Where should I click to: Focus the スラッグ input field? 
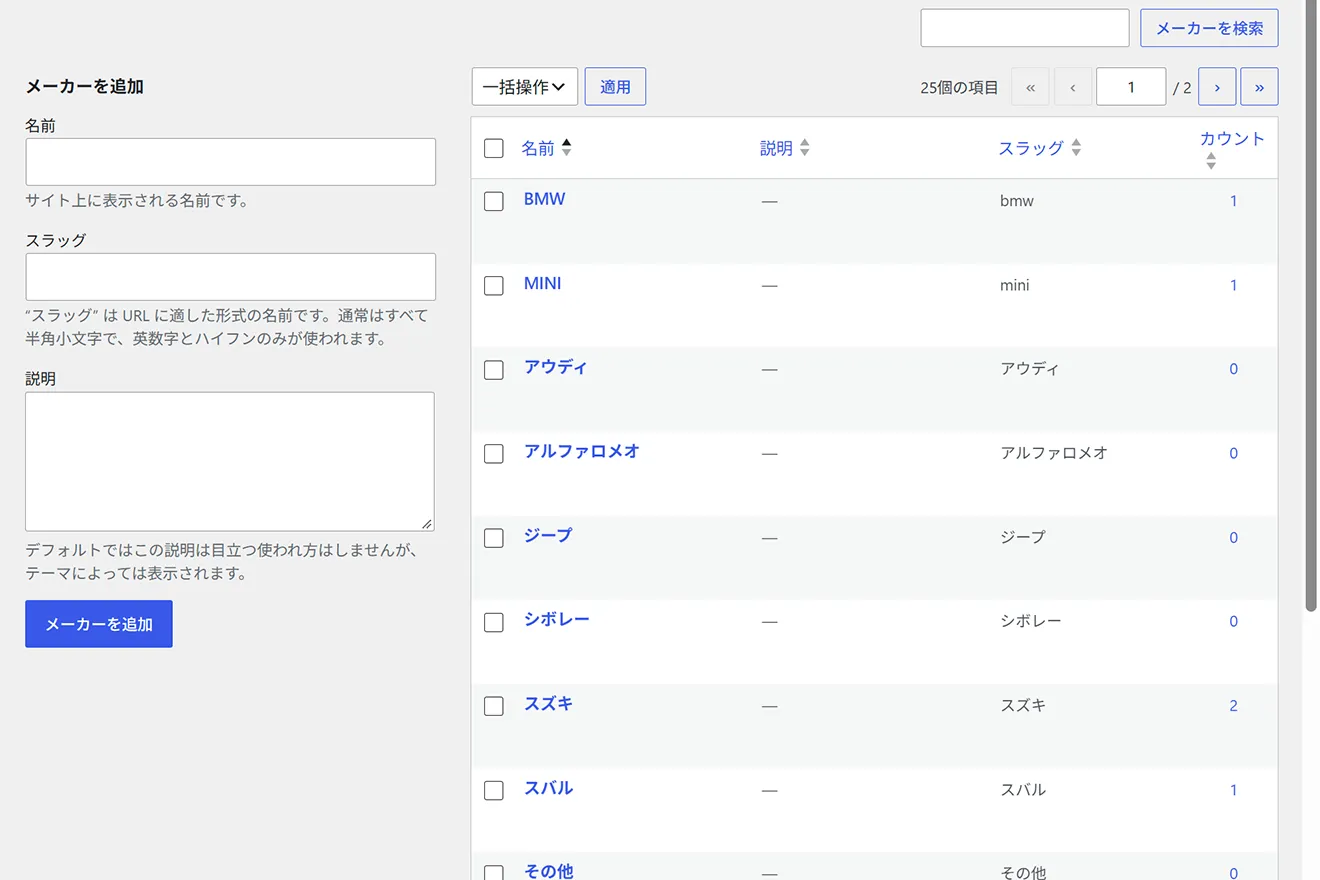231,277
